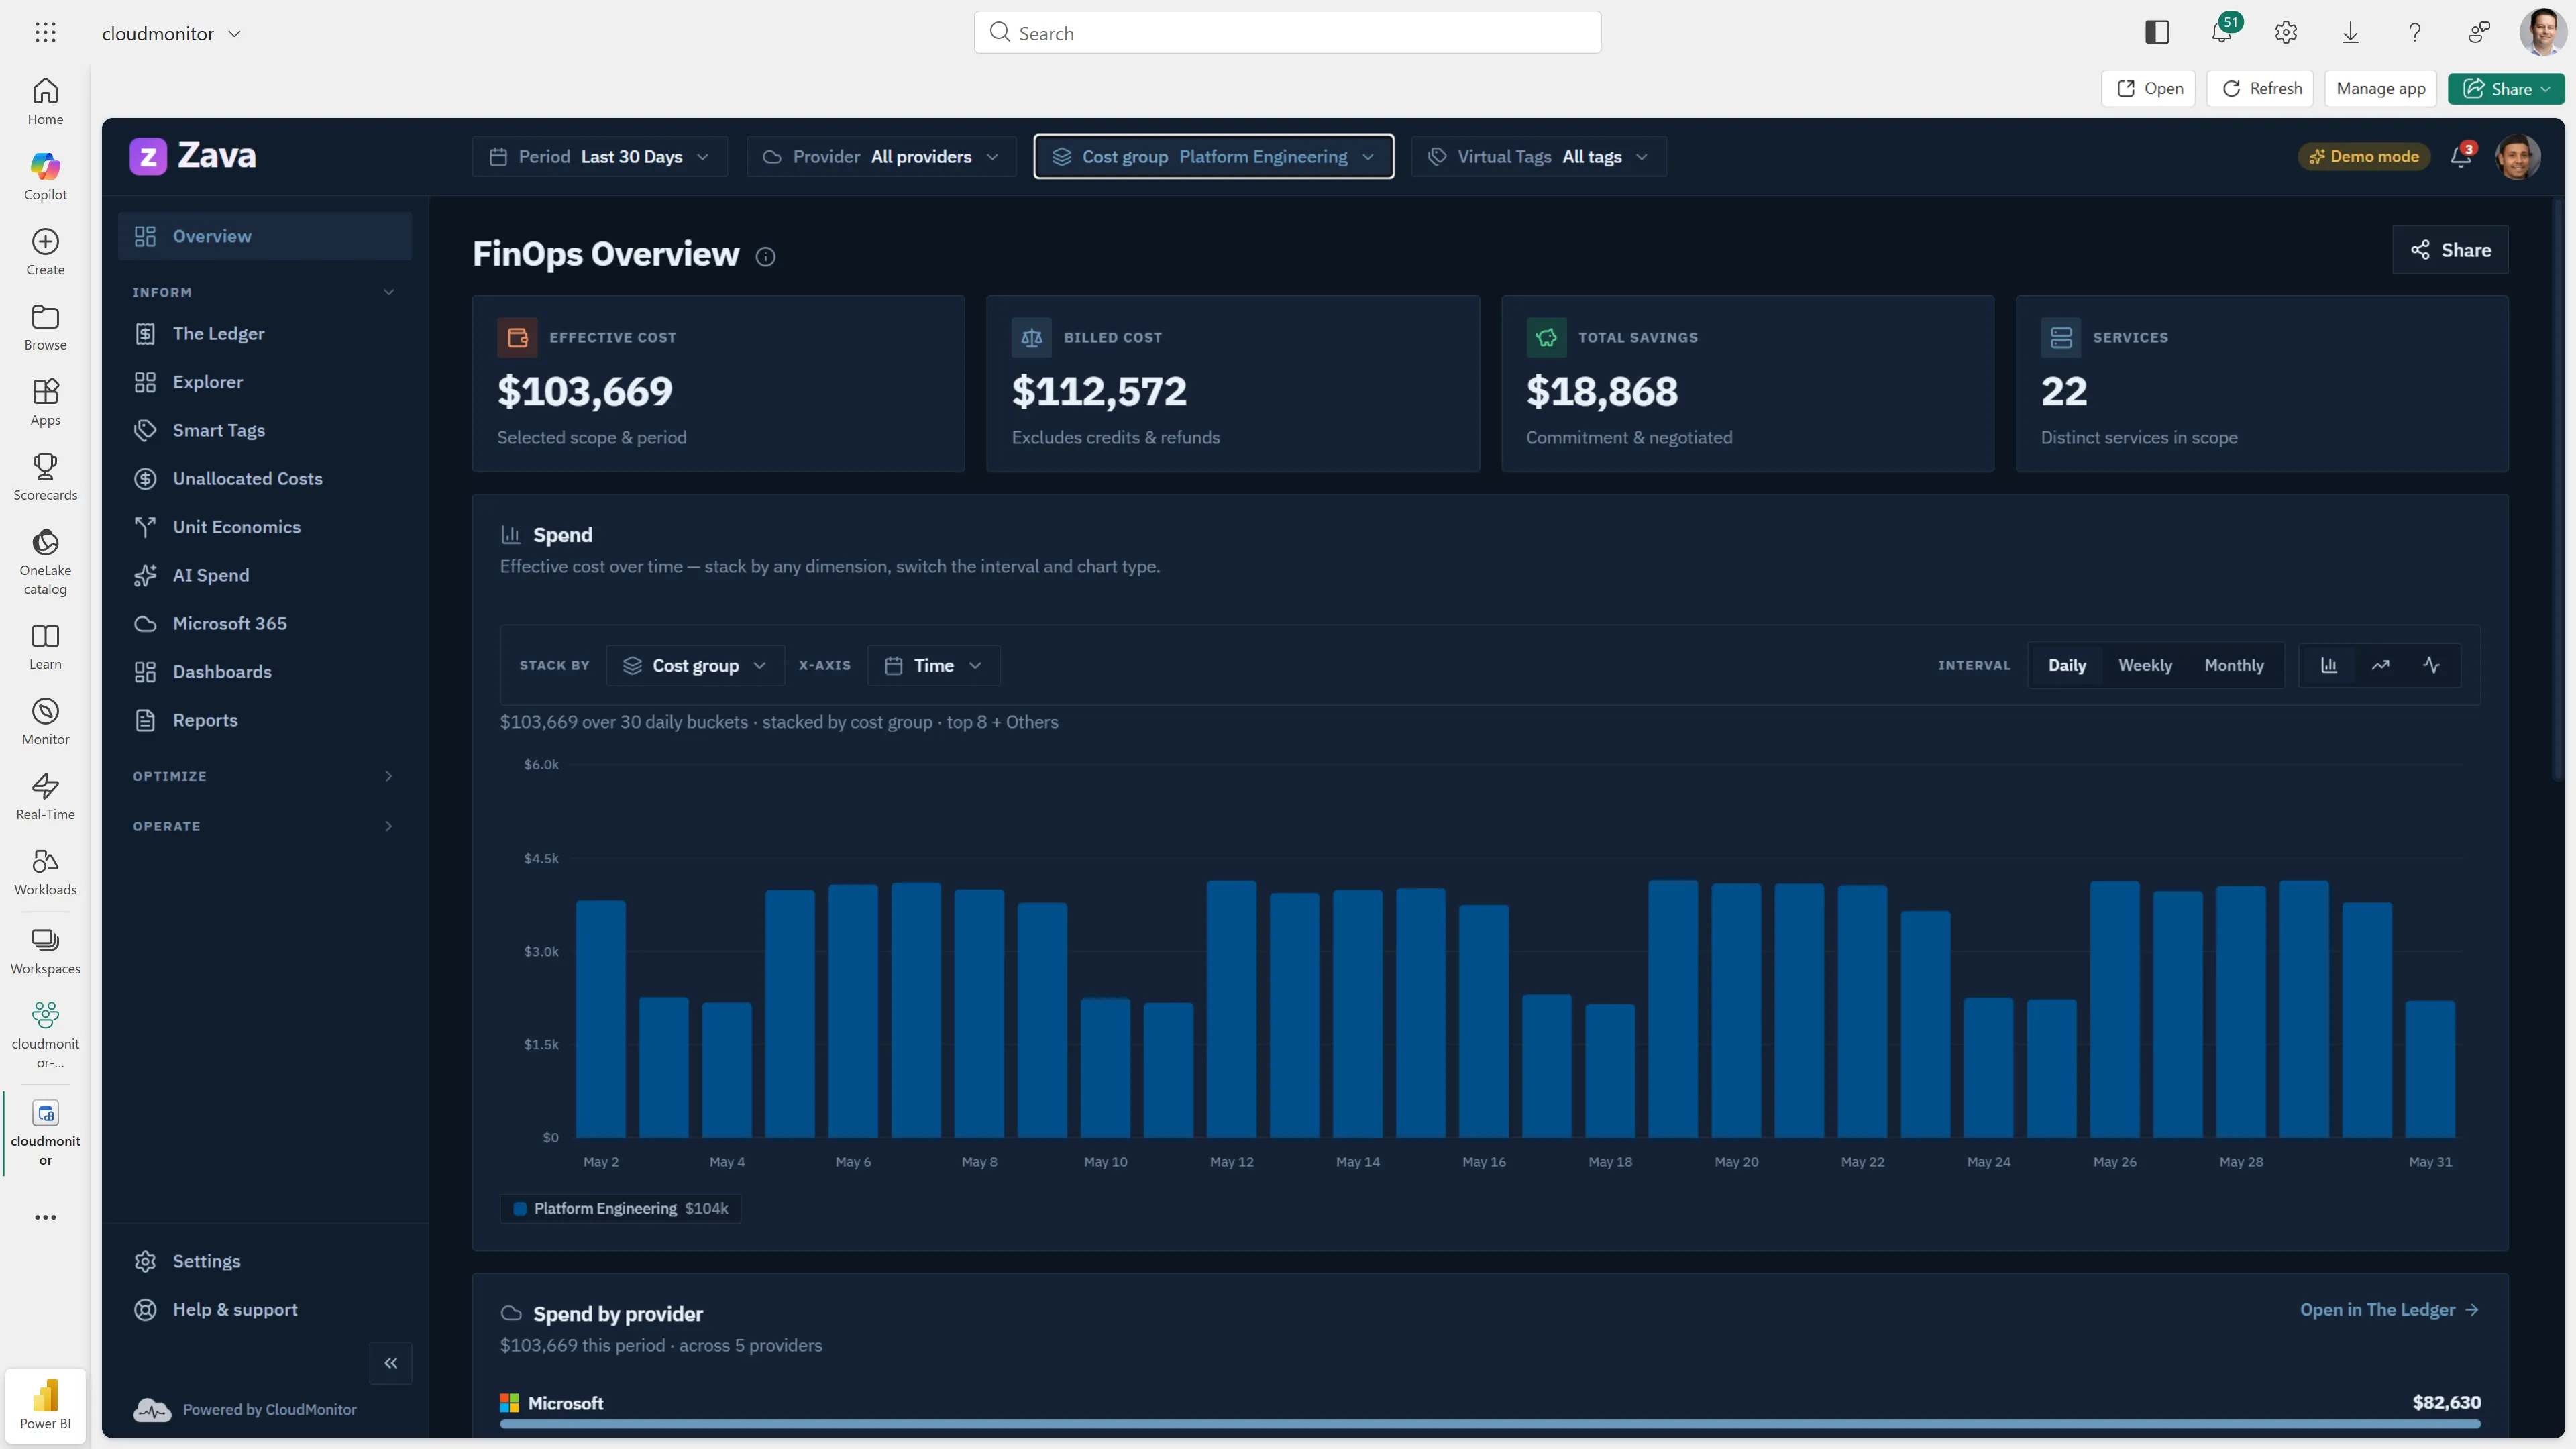
Task: Click the download icon in top bar
Action: coord(2350,33)
